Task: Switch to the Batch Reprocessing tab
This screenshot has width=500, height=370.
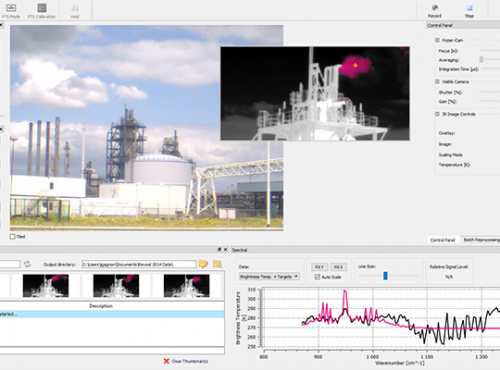Action: coord(481,240)
